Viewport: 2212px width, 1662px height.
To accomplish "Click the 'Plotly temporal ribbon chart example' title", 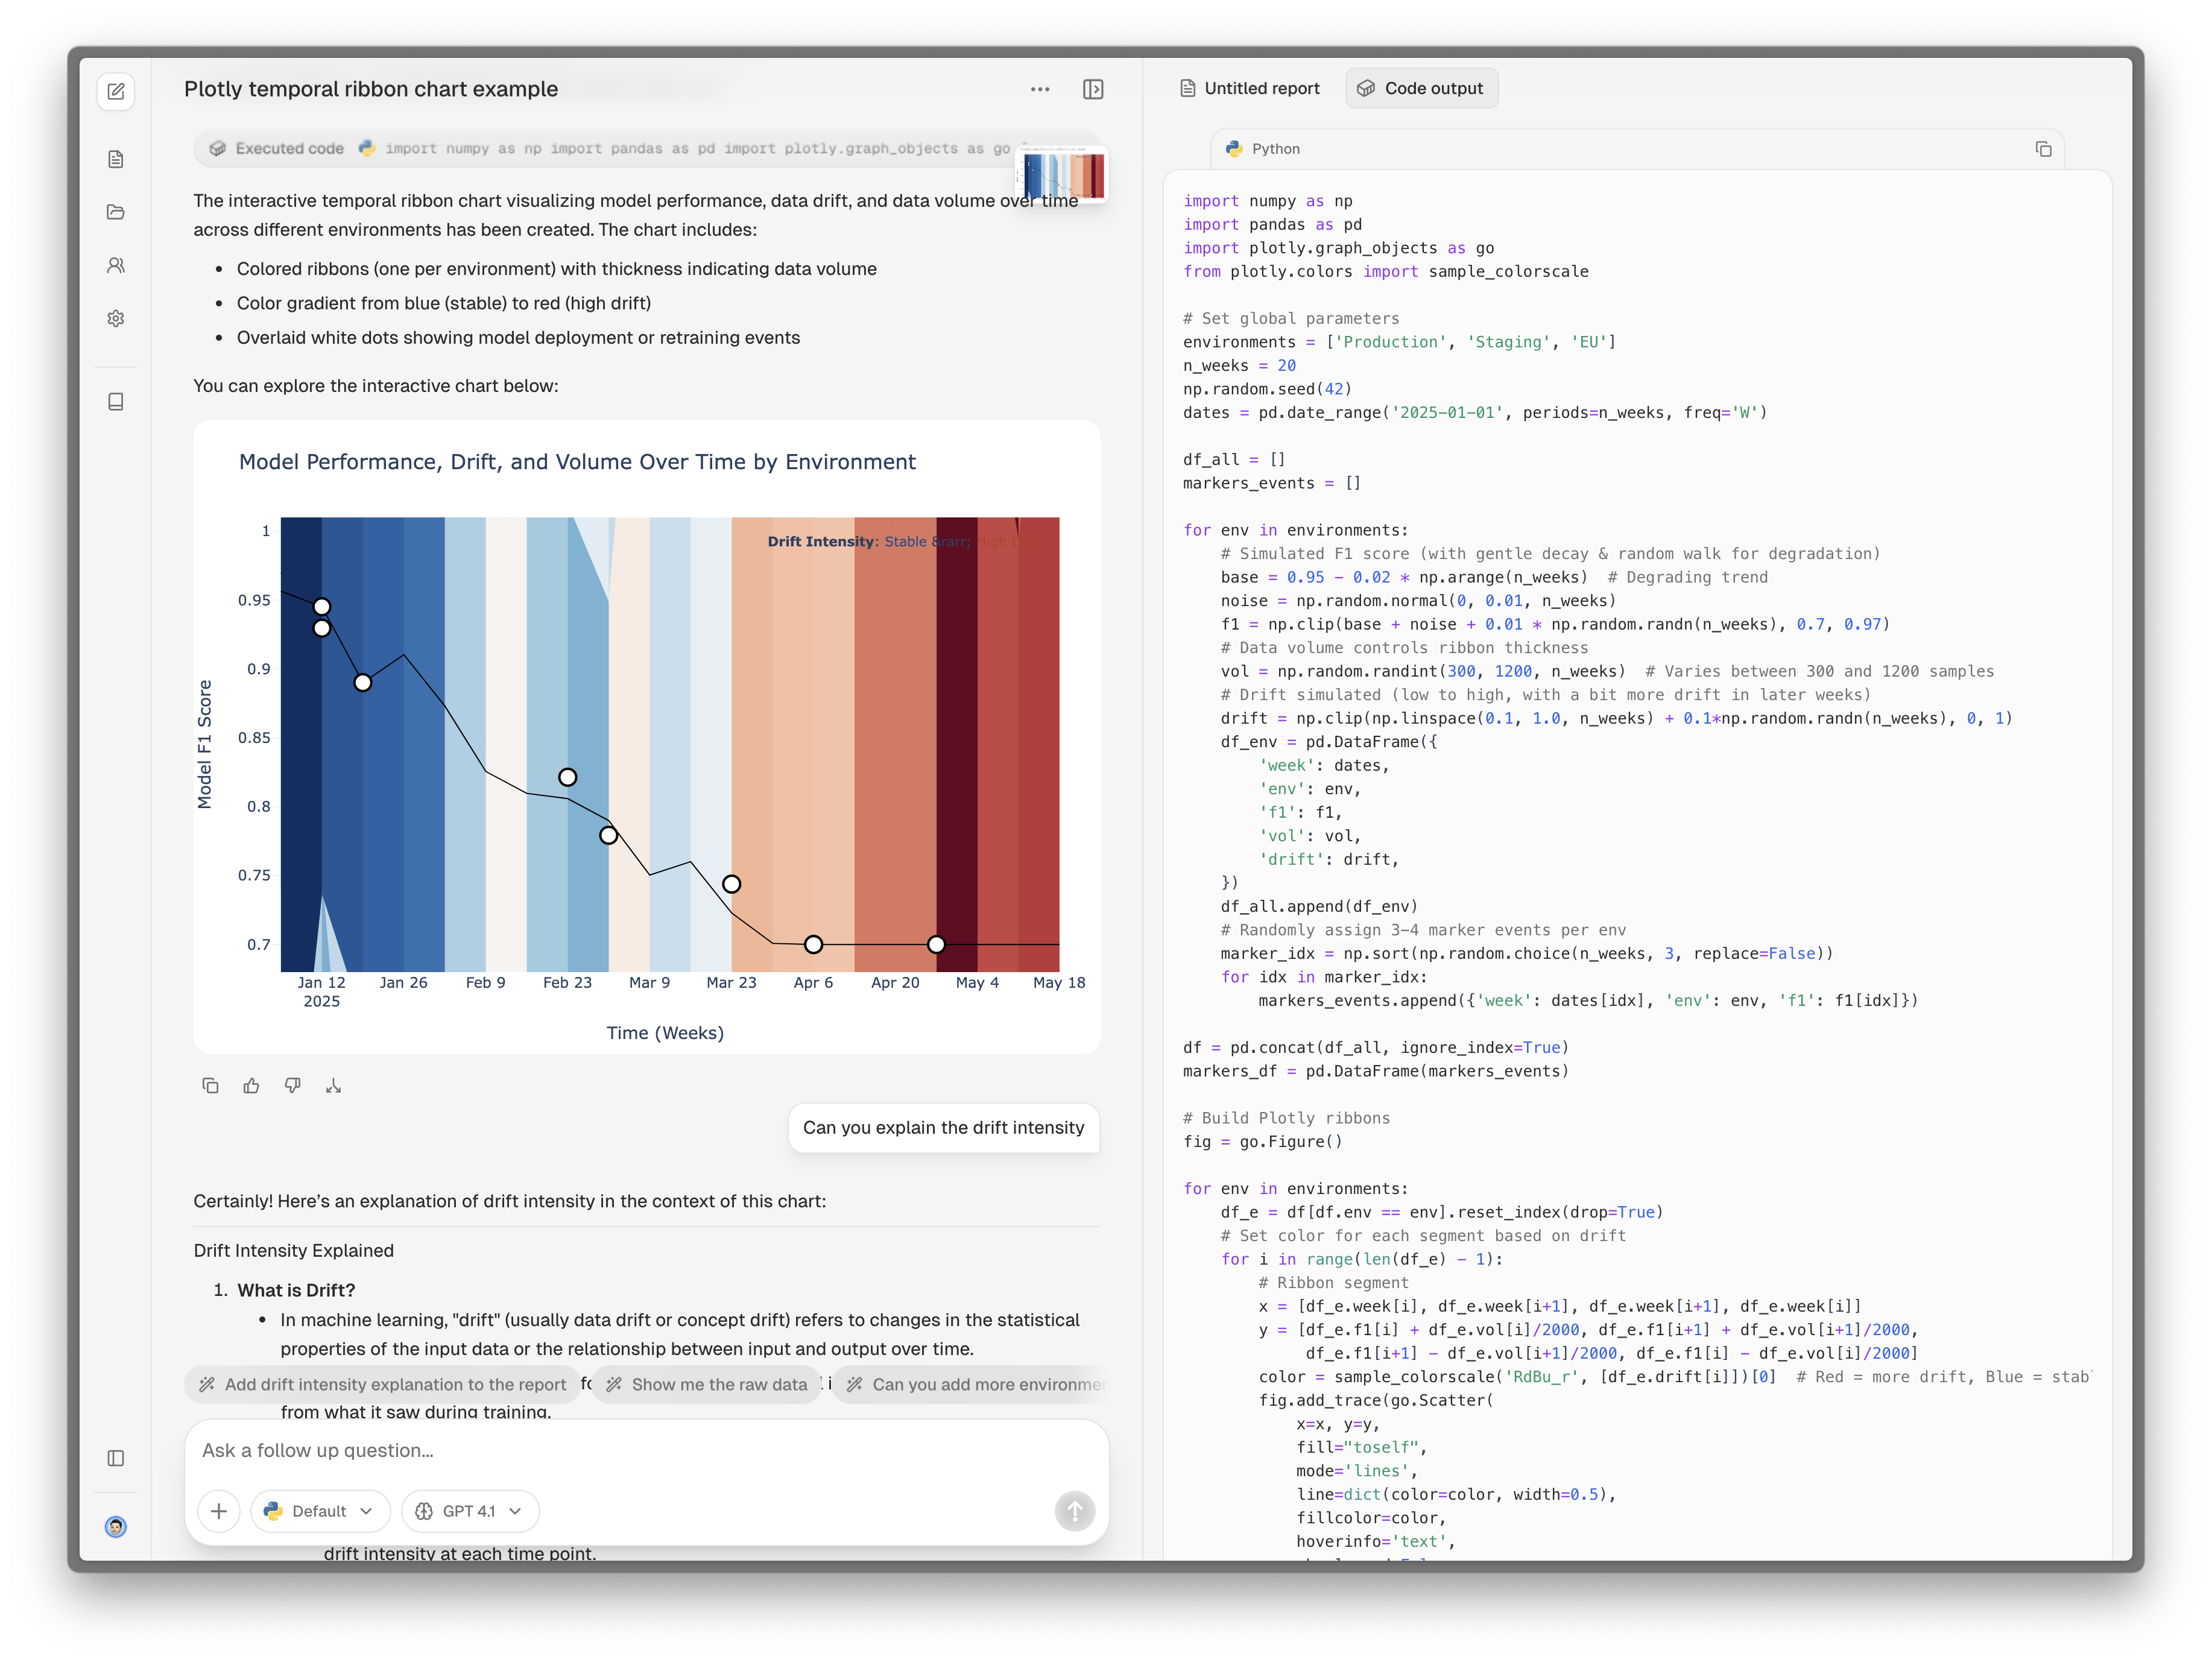I will 371,89.
